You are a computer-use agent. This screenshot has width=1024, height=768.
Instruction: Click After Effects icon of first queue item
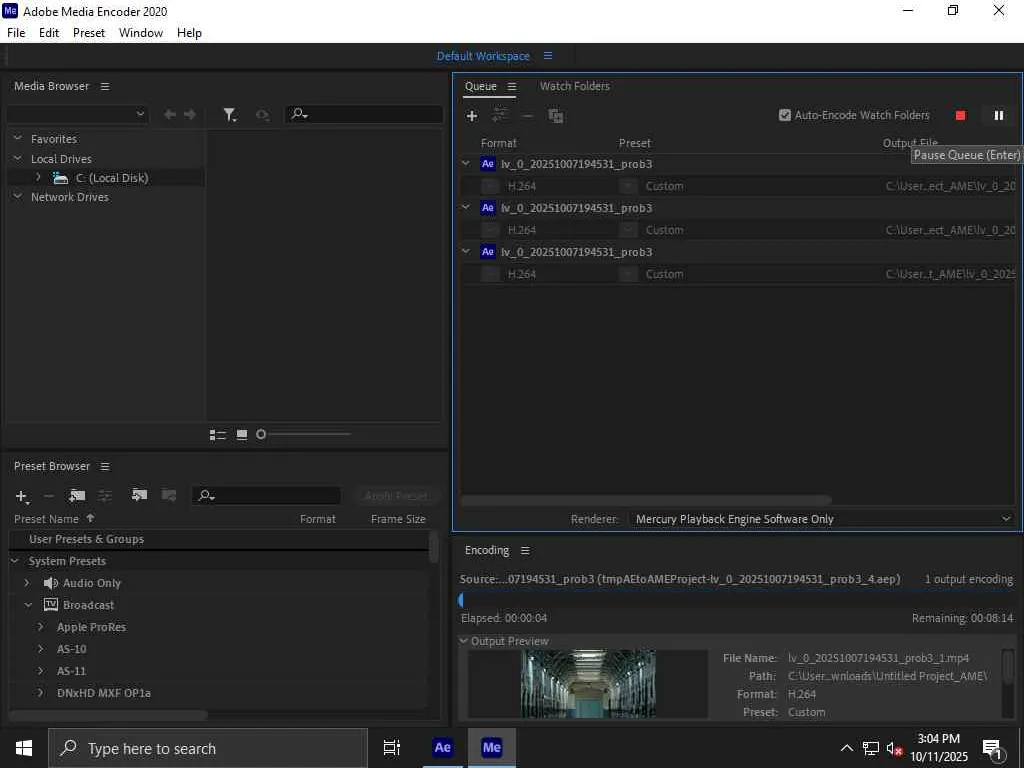click(x=488, y=164)
